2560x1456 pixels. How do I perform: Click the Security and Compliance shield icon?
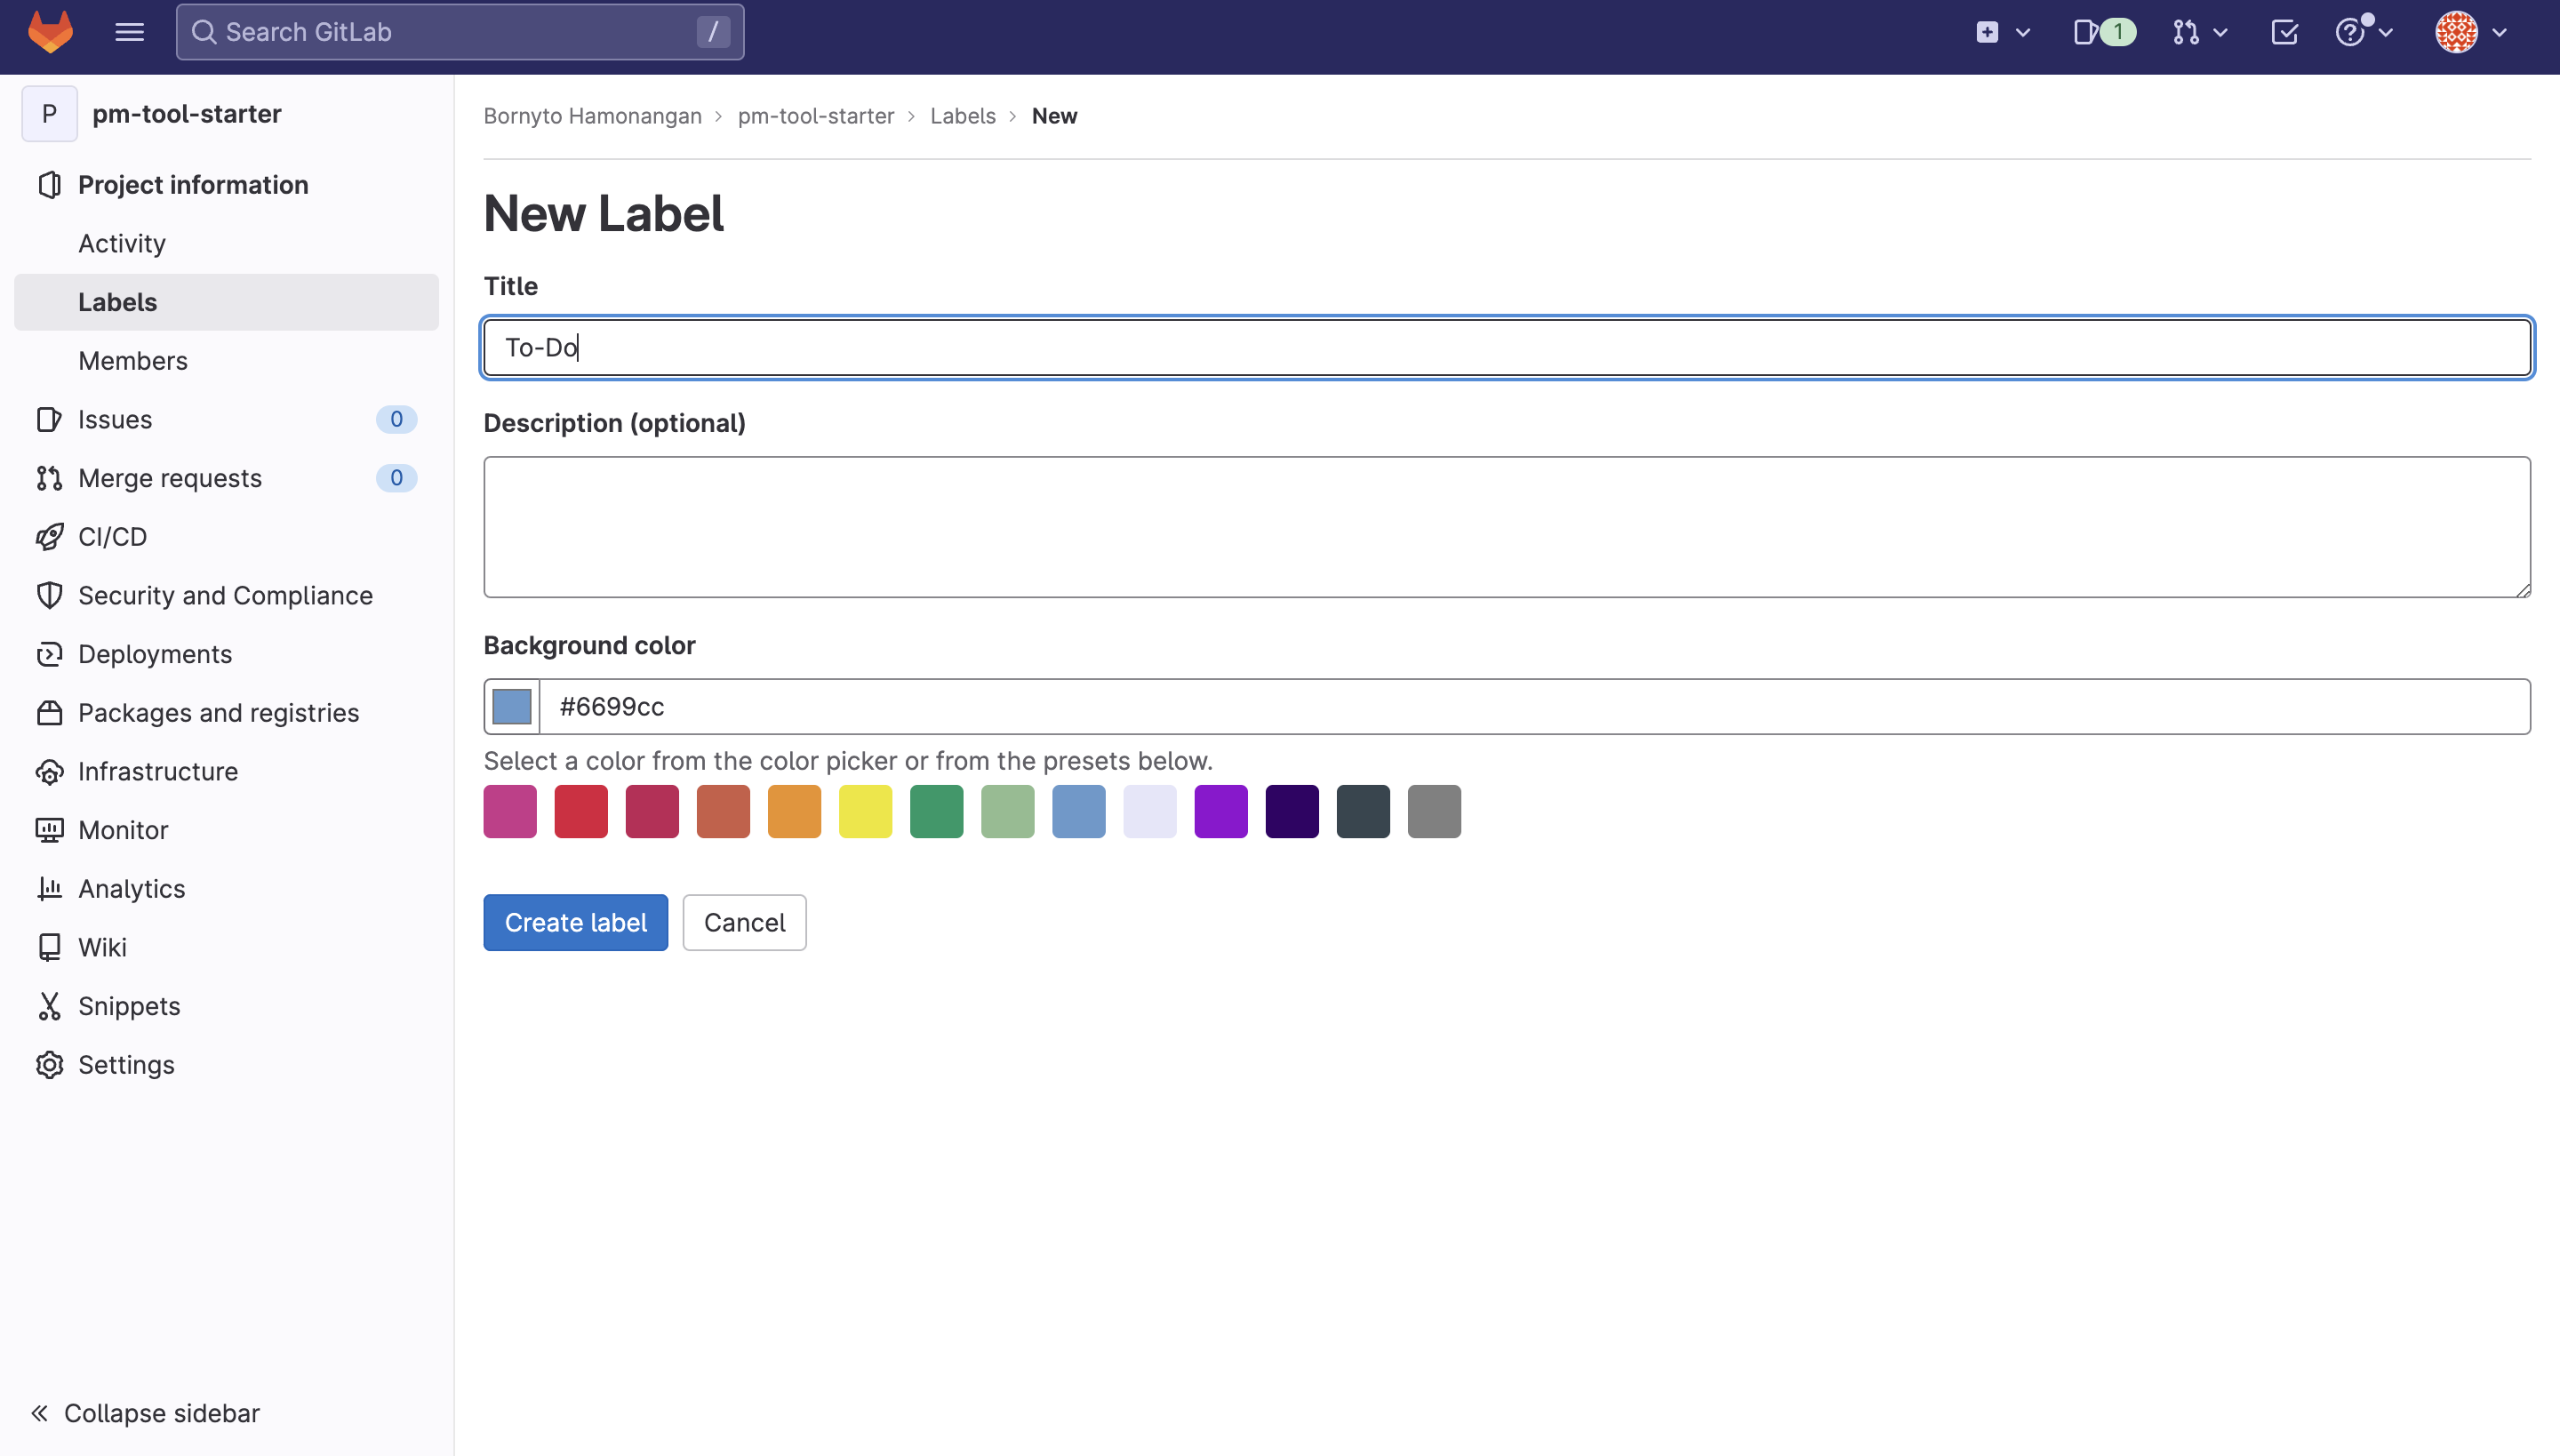coord(49,595)
